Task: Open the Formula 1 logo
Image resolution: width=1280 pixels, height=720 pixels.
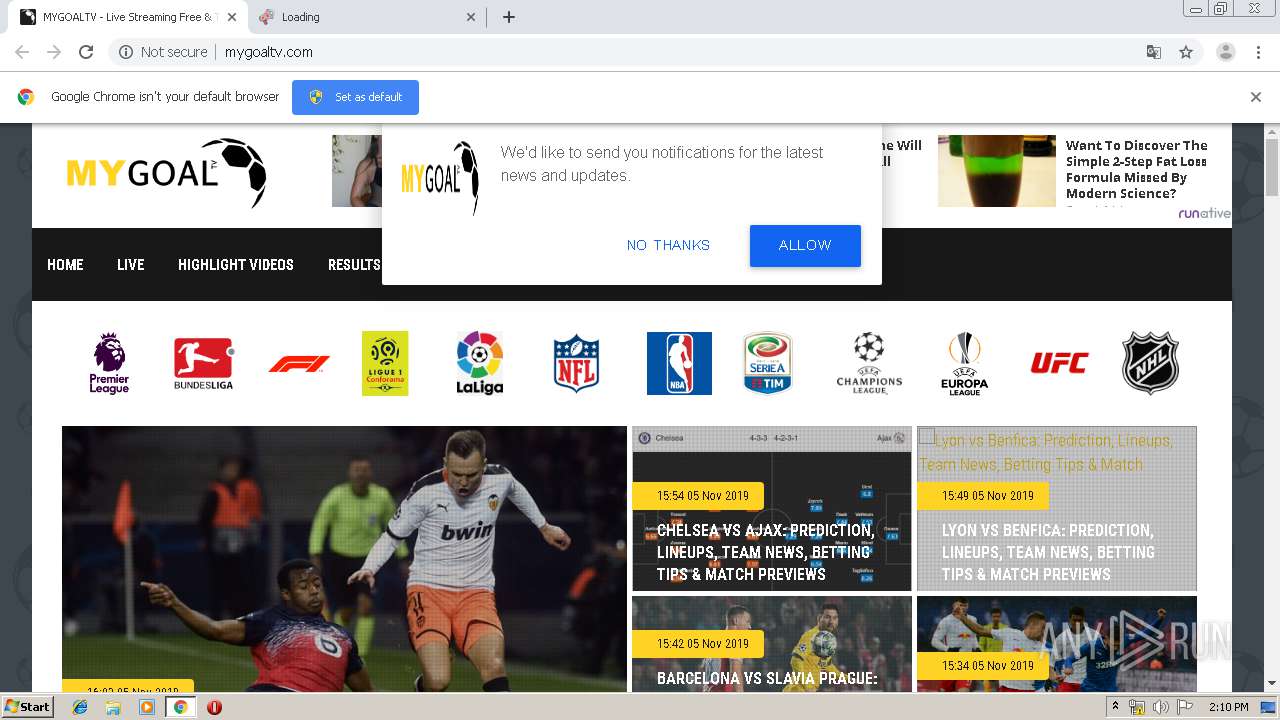Action: 298,364
